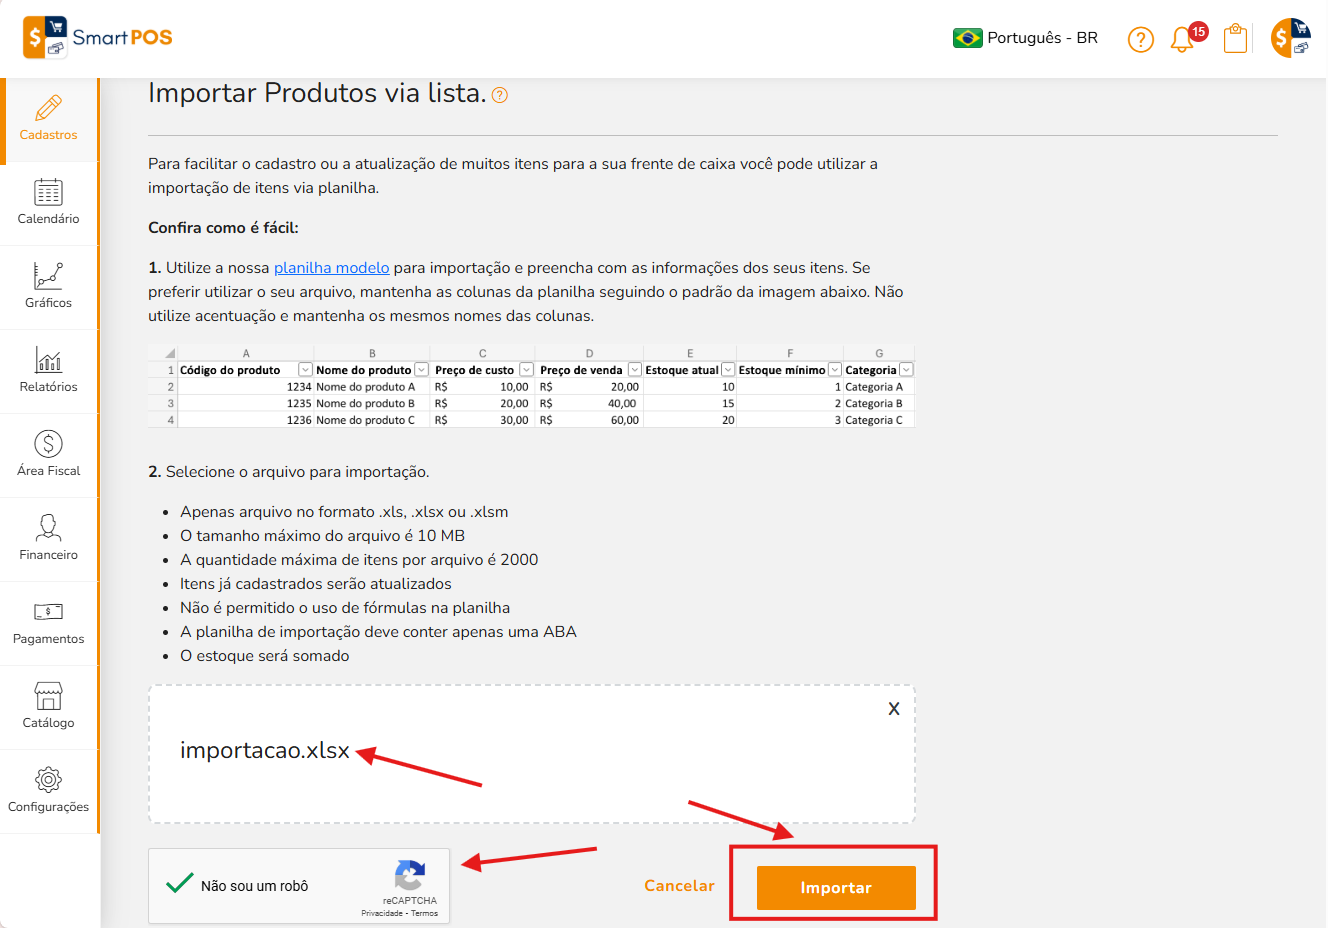Click the help question mark in header
The height and width of the screenshot is (928, 1328).
pos(1140,39)
